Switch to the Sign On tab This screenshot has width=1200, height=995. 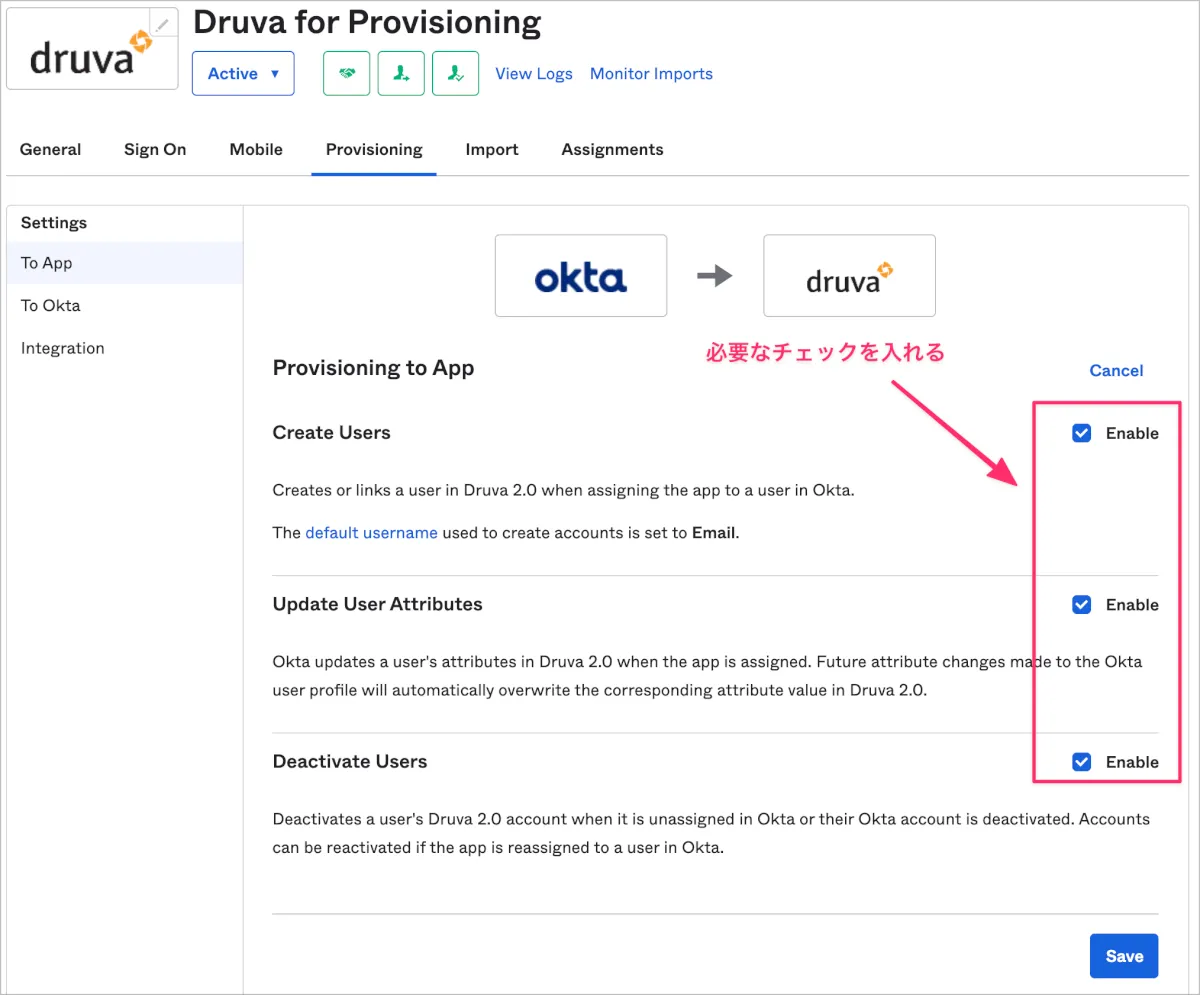tap(155, 150)
